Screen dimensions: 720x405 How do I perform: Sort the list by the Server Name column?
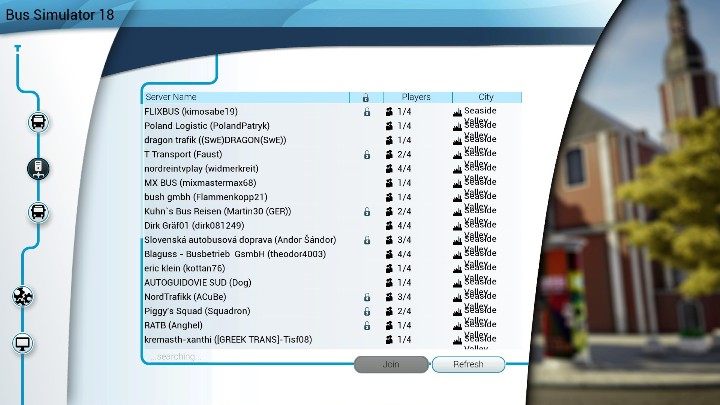point(171,97)
